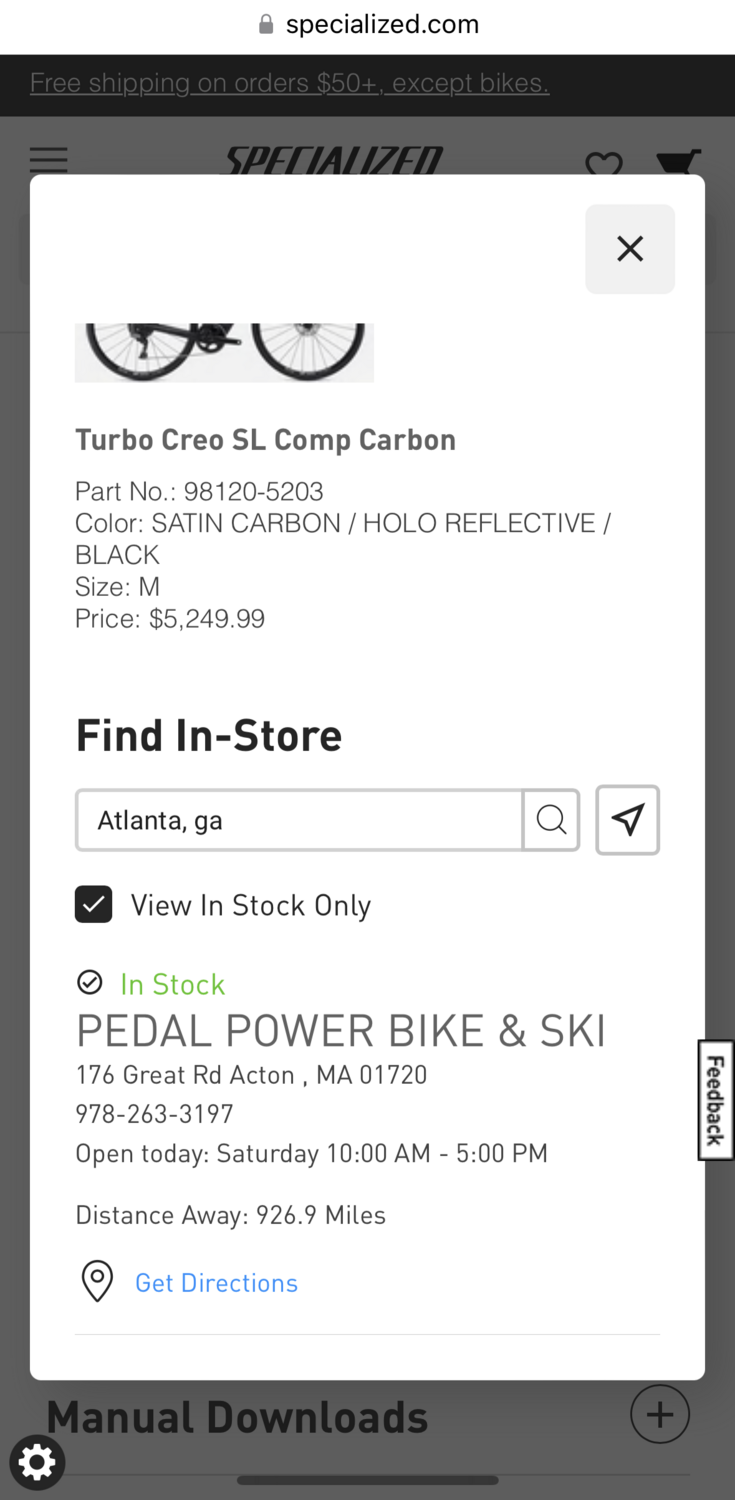Screen dimensions: 735x1500
Task: Click the Specialized logo in header
Action: [332, 161]
